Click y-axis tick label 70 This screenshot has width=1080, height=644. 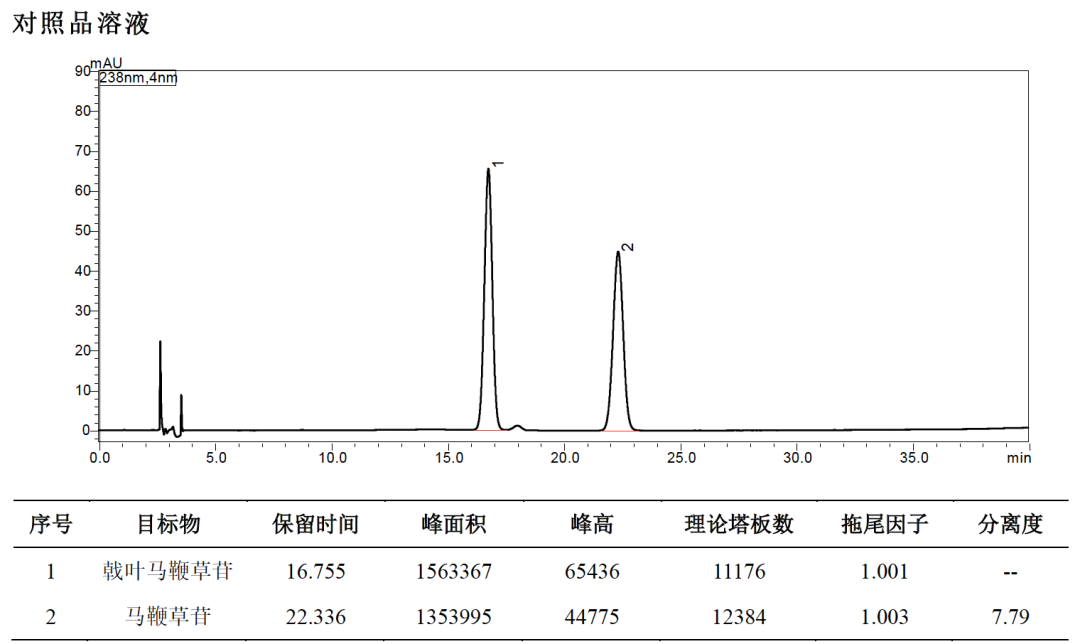pyautogui.click(x=83, y=151)
